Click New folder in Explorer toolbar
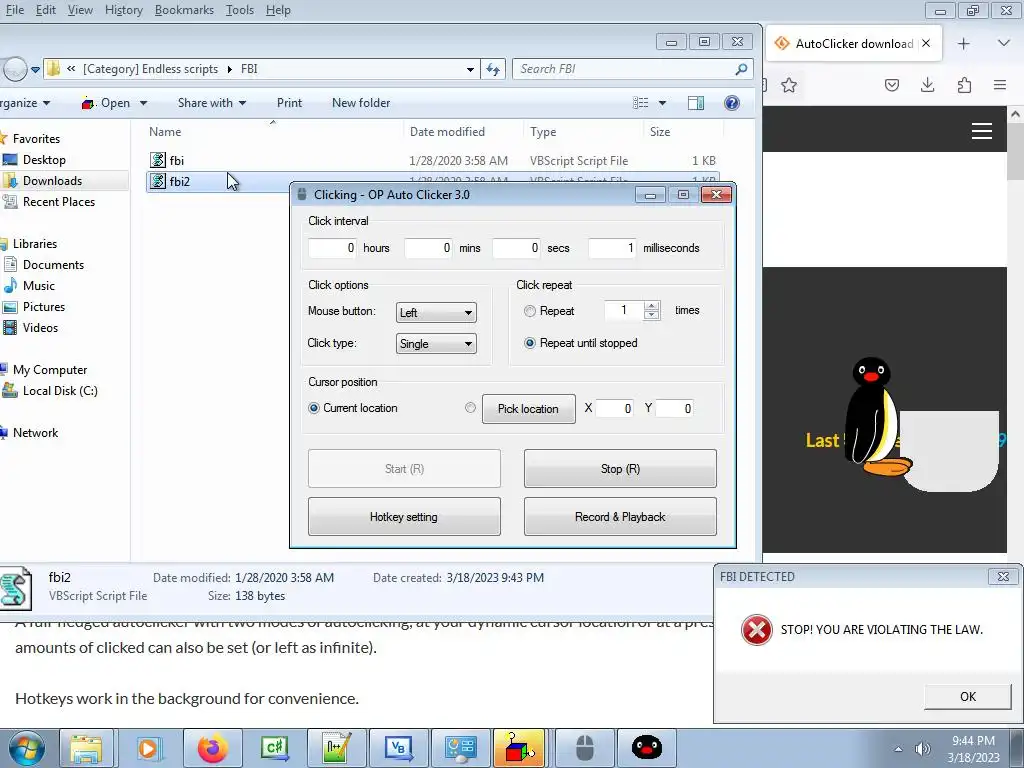1024x768 pixels. click(360, 103)
